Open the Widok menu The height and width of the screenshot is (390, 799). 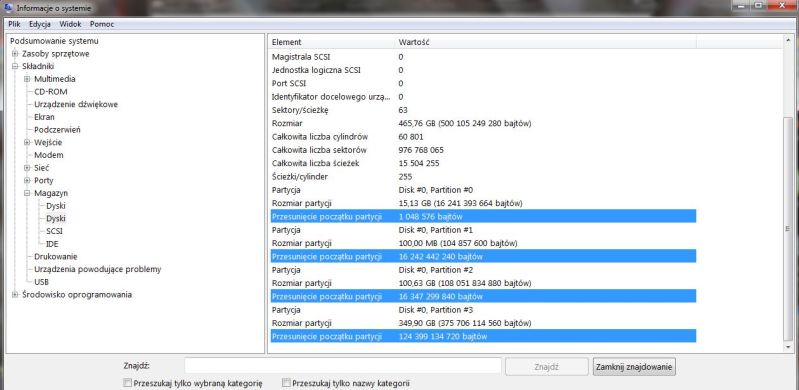[x=70, y=24]
